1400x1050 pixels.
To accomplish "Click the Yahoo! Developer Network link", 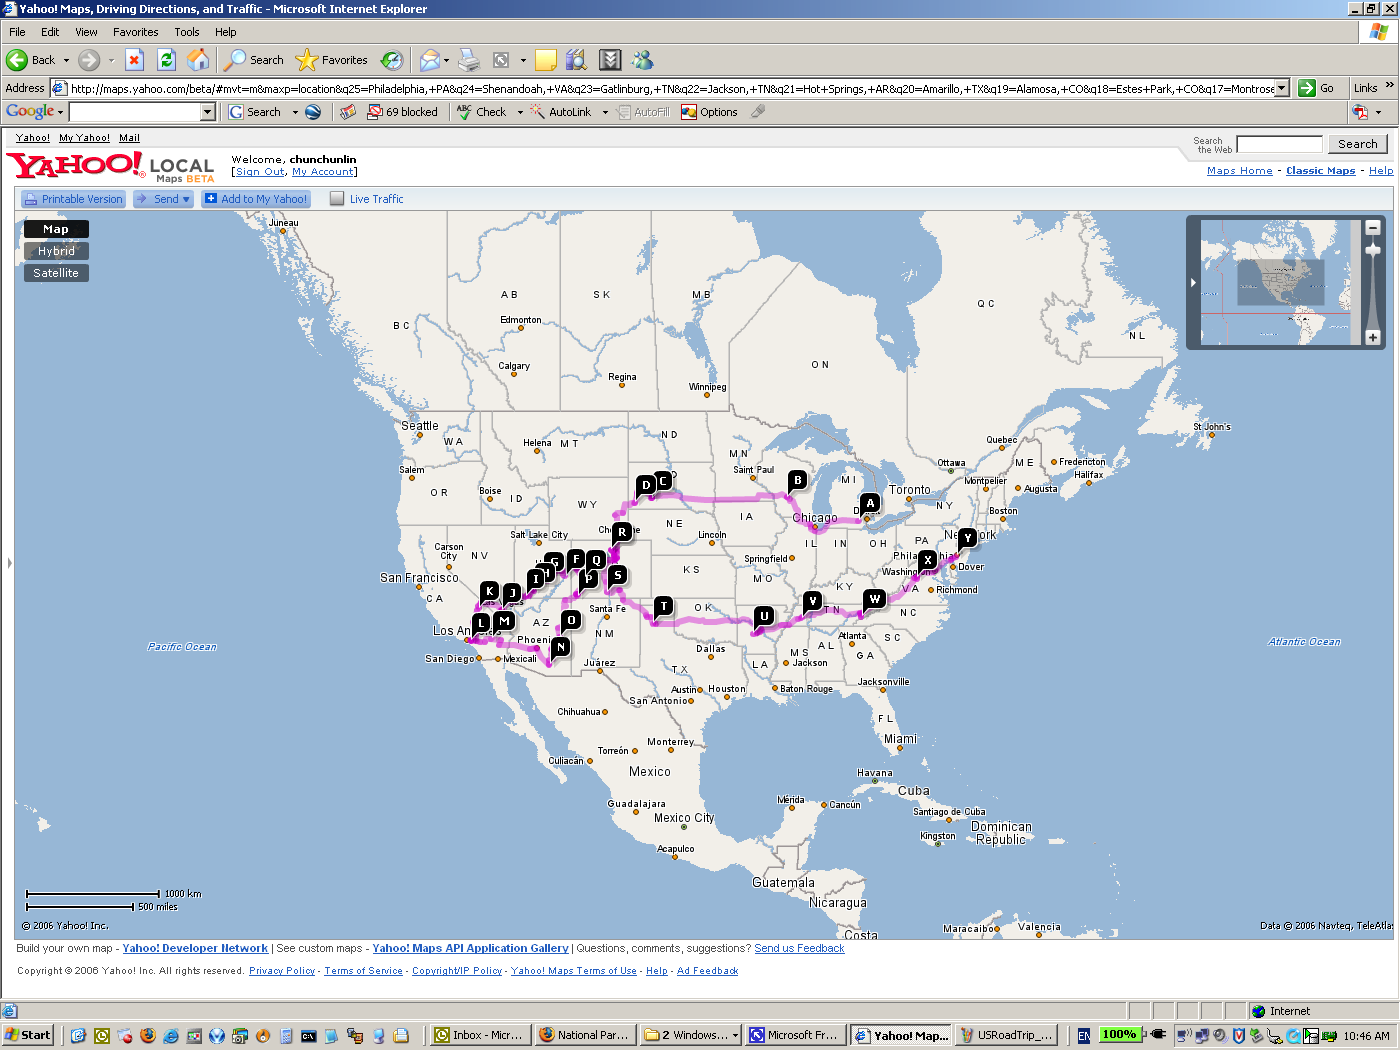I will (195, 948).
